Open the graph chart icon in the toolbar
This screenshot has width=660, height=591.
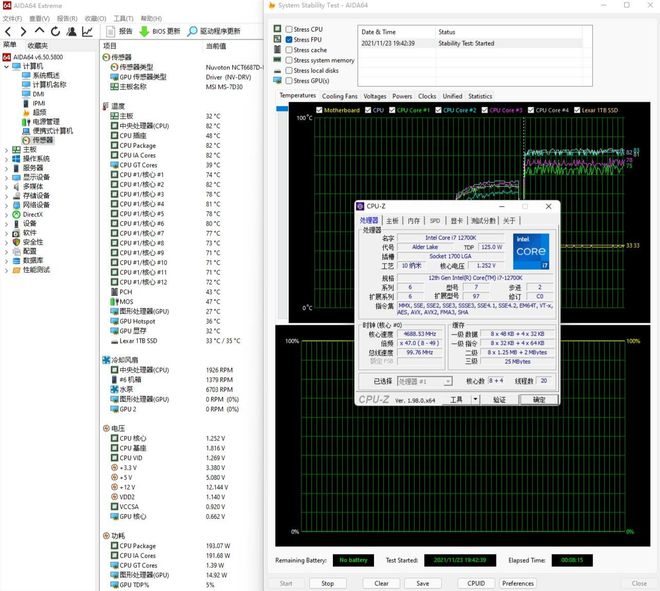point(87,31)
